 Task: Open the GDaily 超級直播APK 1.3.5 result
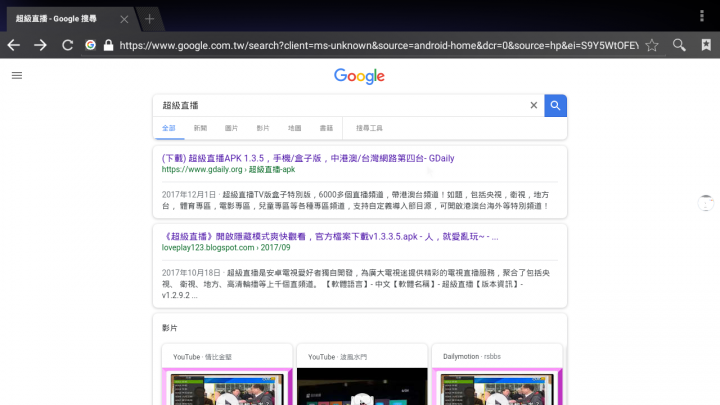pyautogui.click(x=308, y=158)
